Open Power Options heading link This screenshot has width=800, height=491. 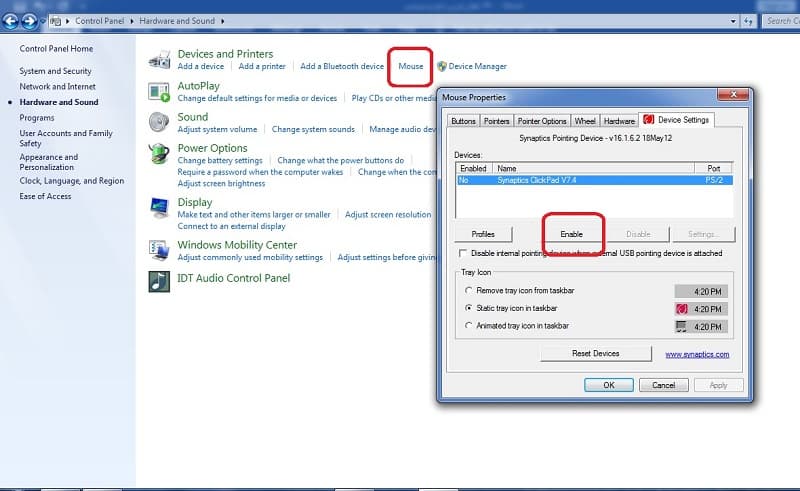(212, 148)
